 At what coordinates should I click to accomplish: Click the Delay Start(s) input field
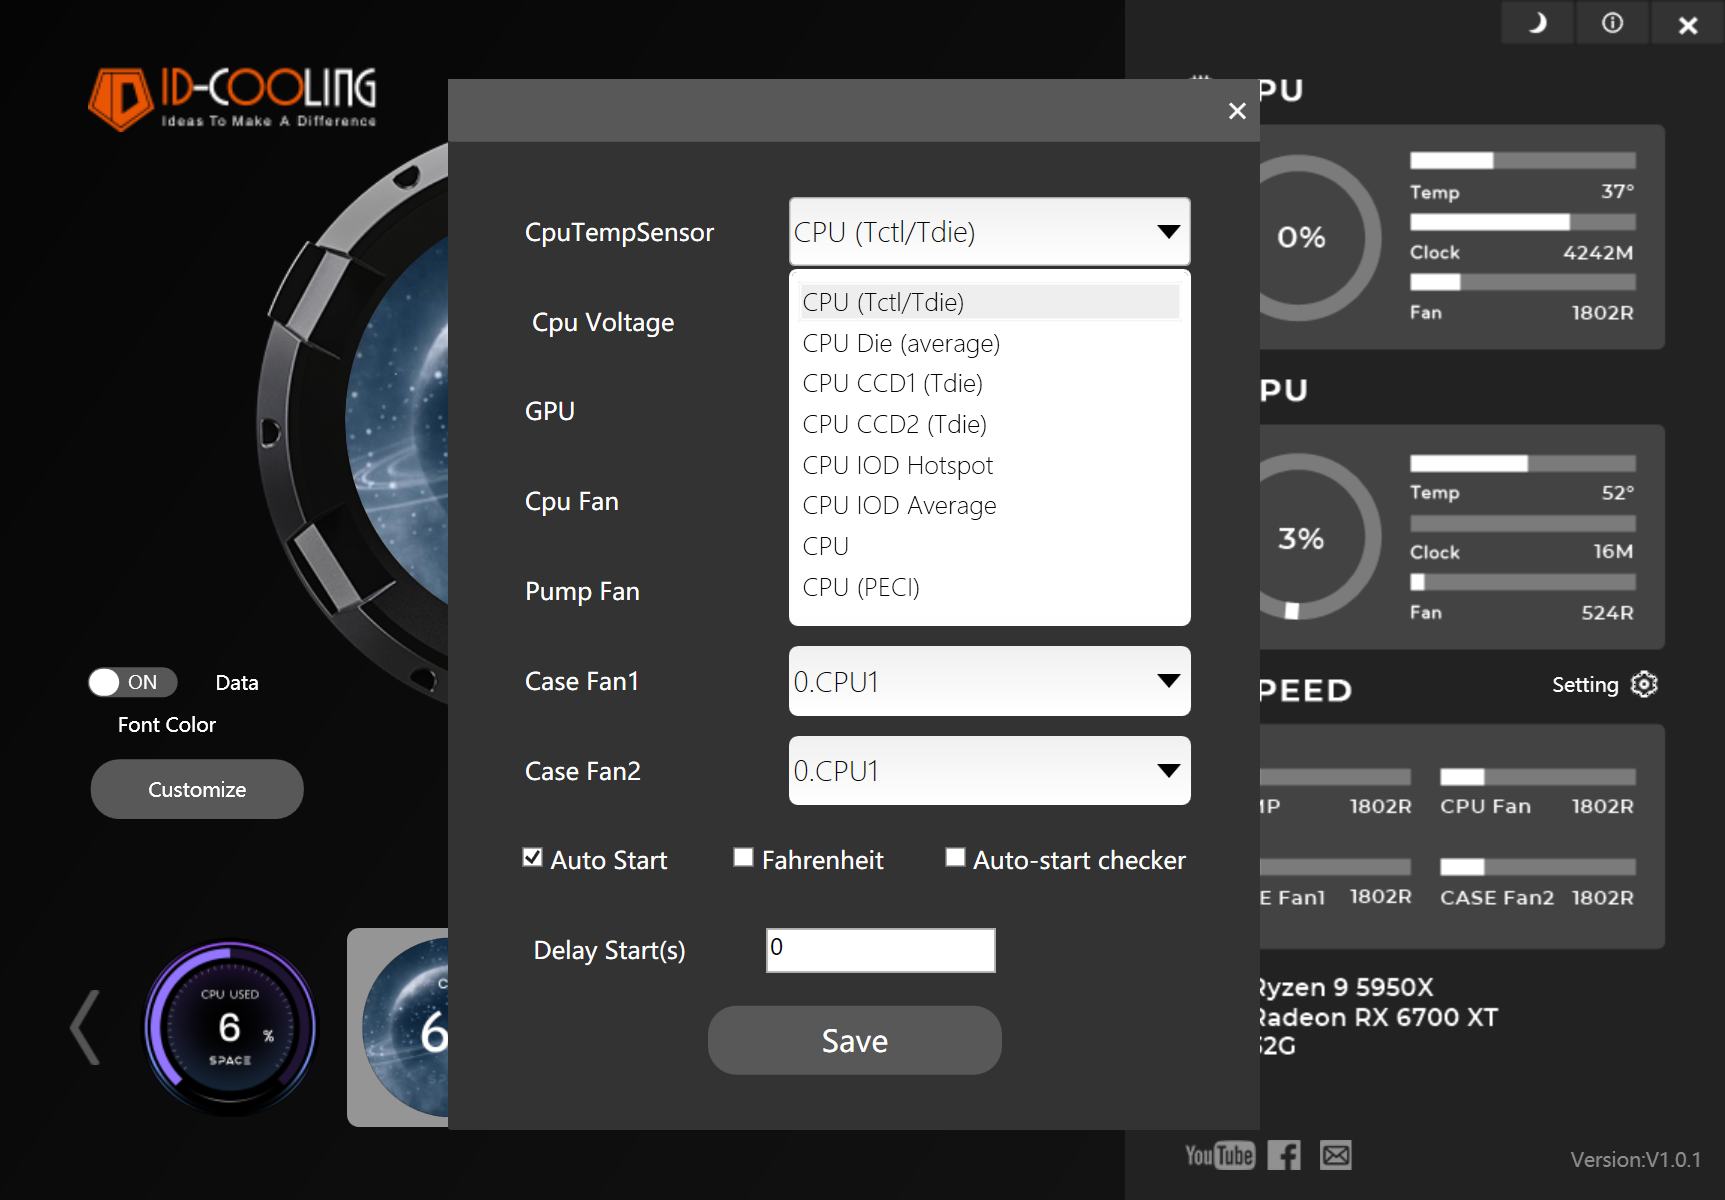pyautogui.click(x=879, y=949)
